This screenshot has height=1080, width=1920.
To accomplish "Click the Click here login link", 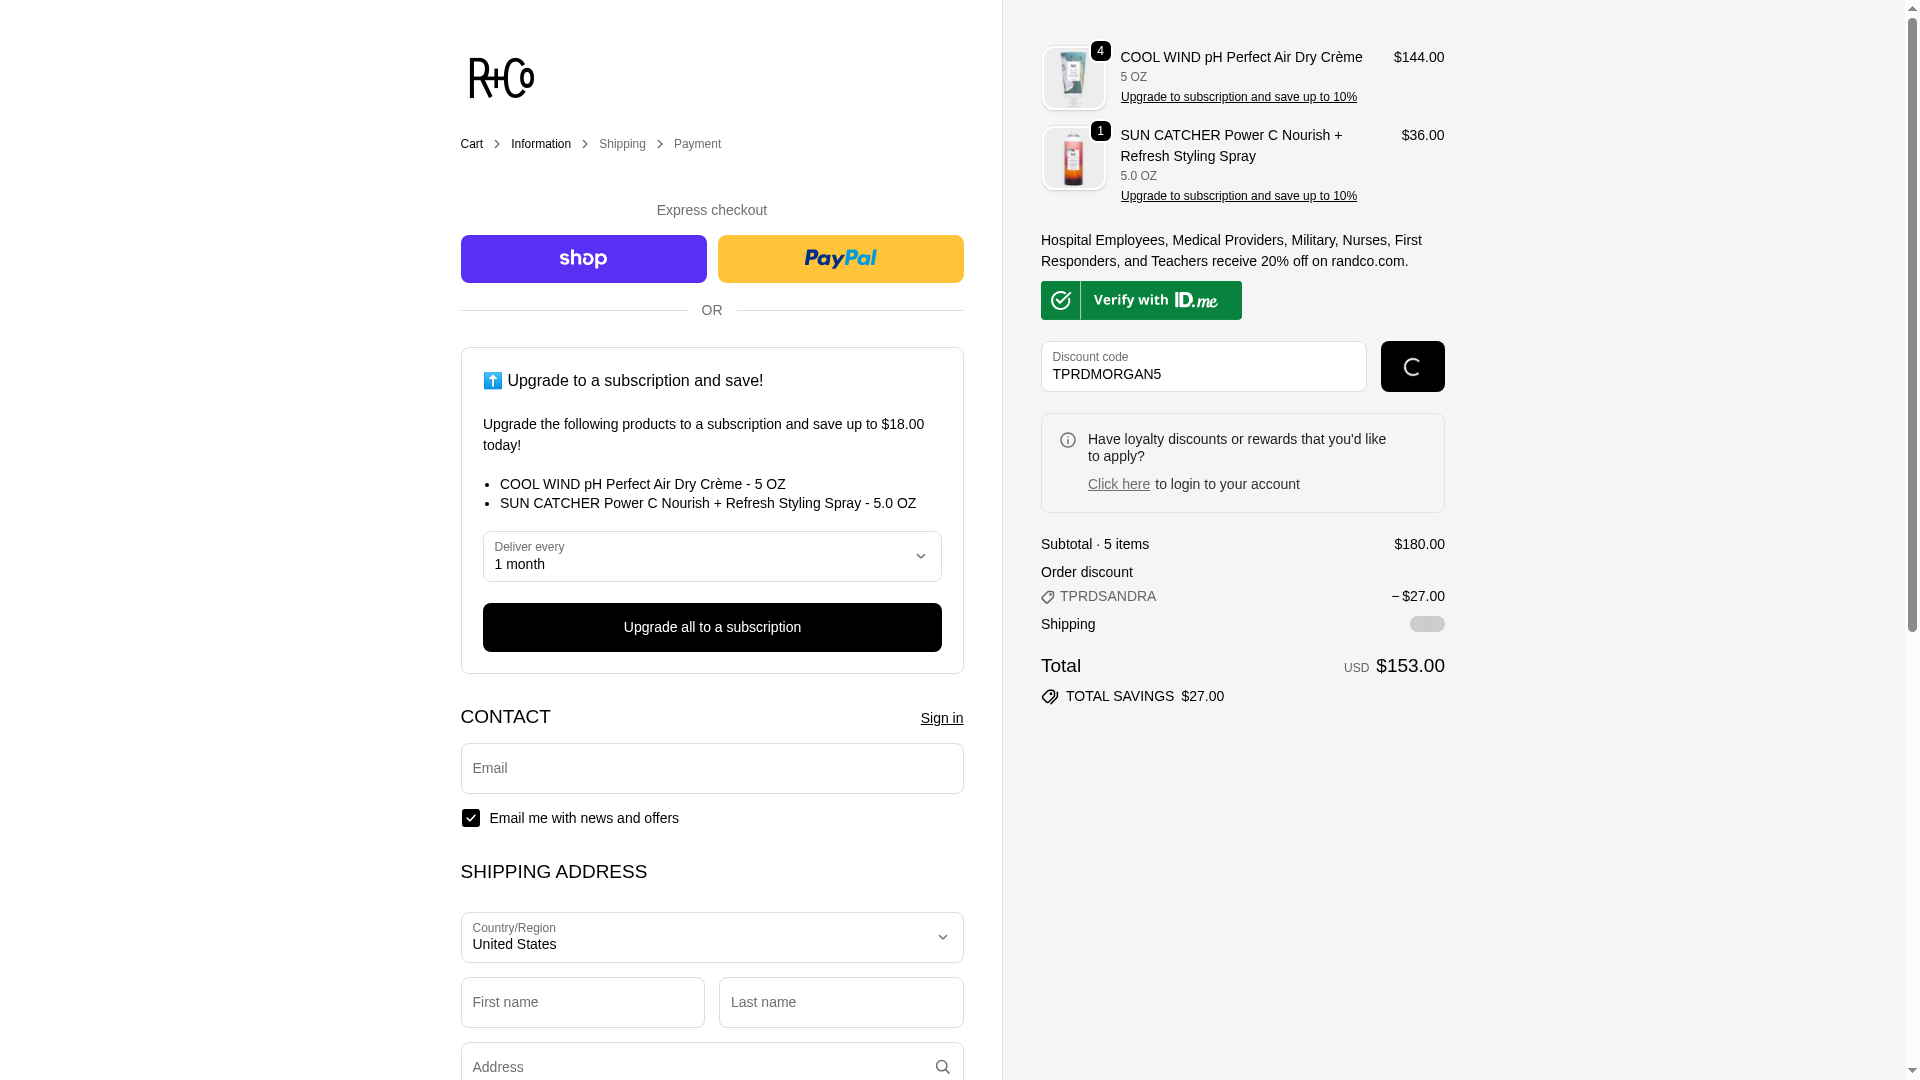I will point(1118,484).
